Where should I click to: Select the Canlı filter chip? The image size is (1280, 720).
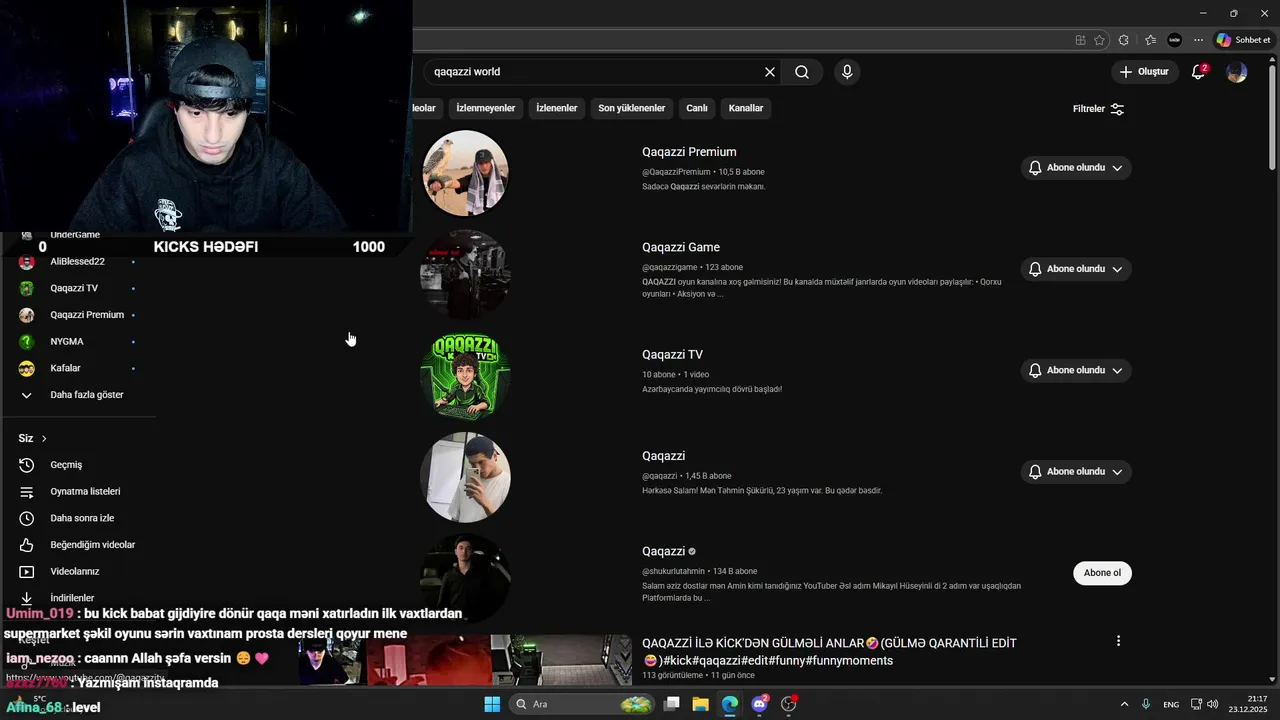click(697, 108)
